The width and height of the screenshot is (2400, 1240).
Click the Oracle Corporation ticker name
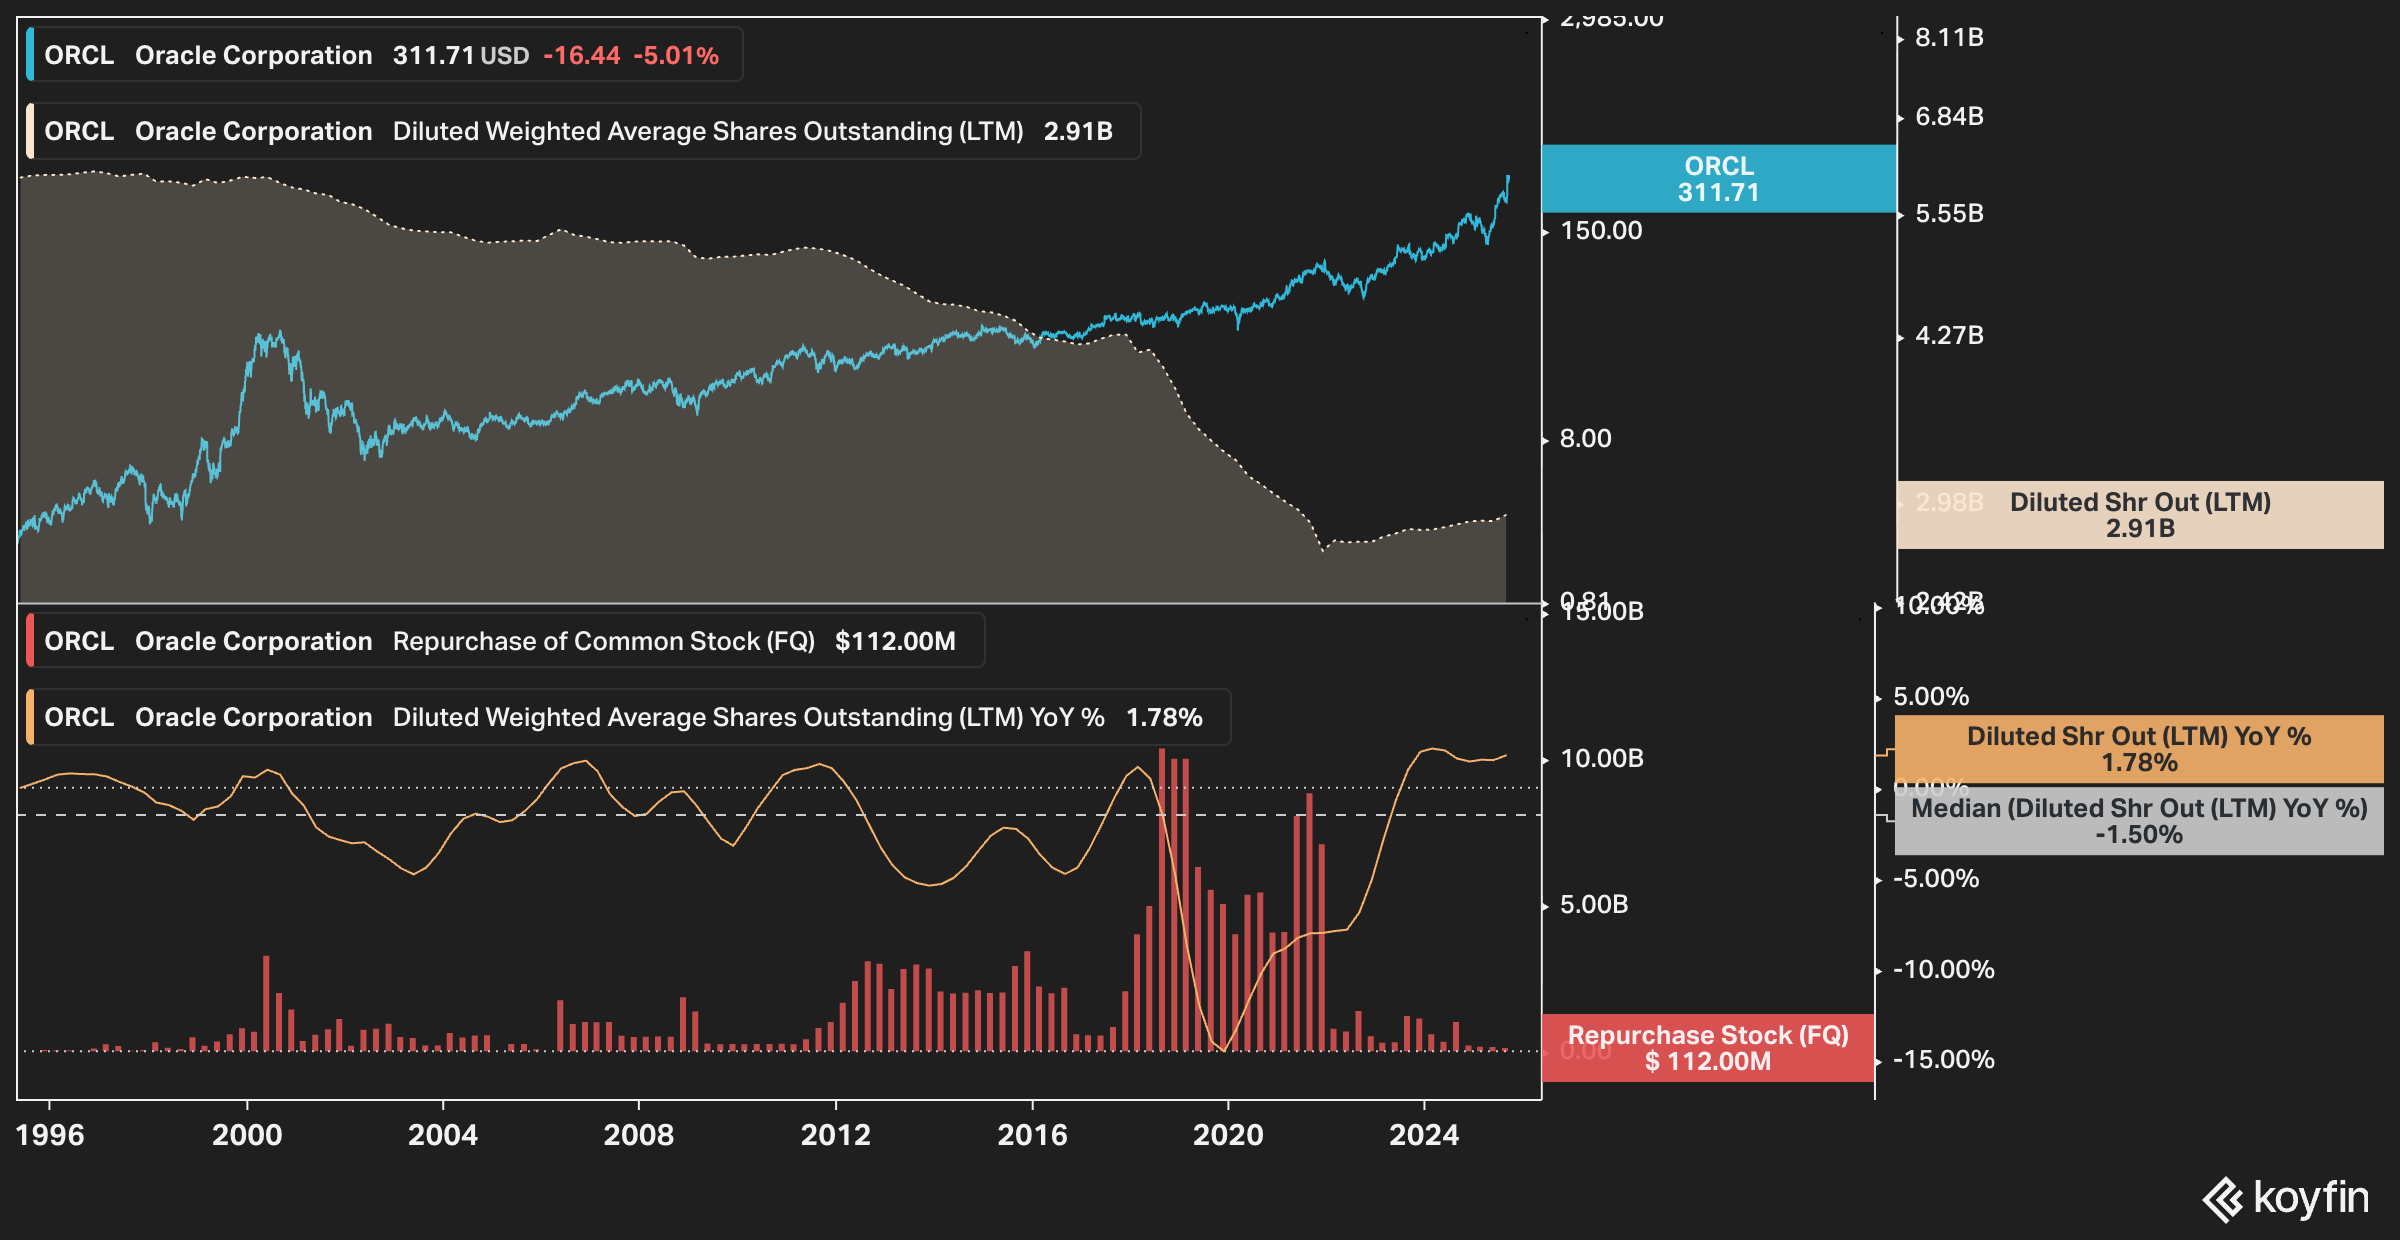point(251,55)
